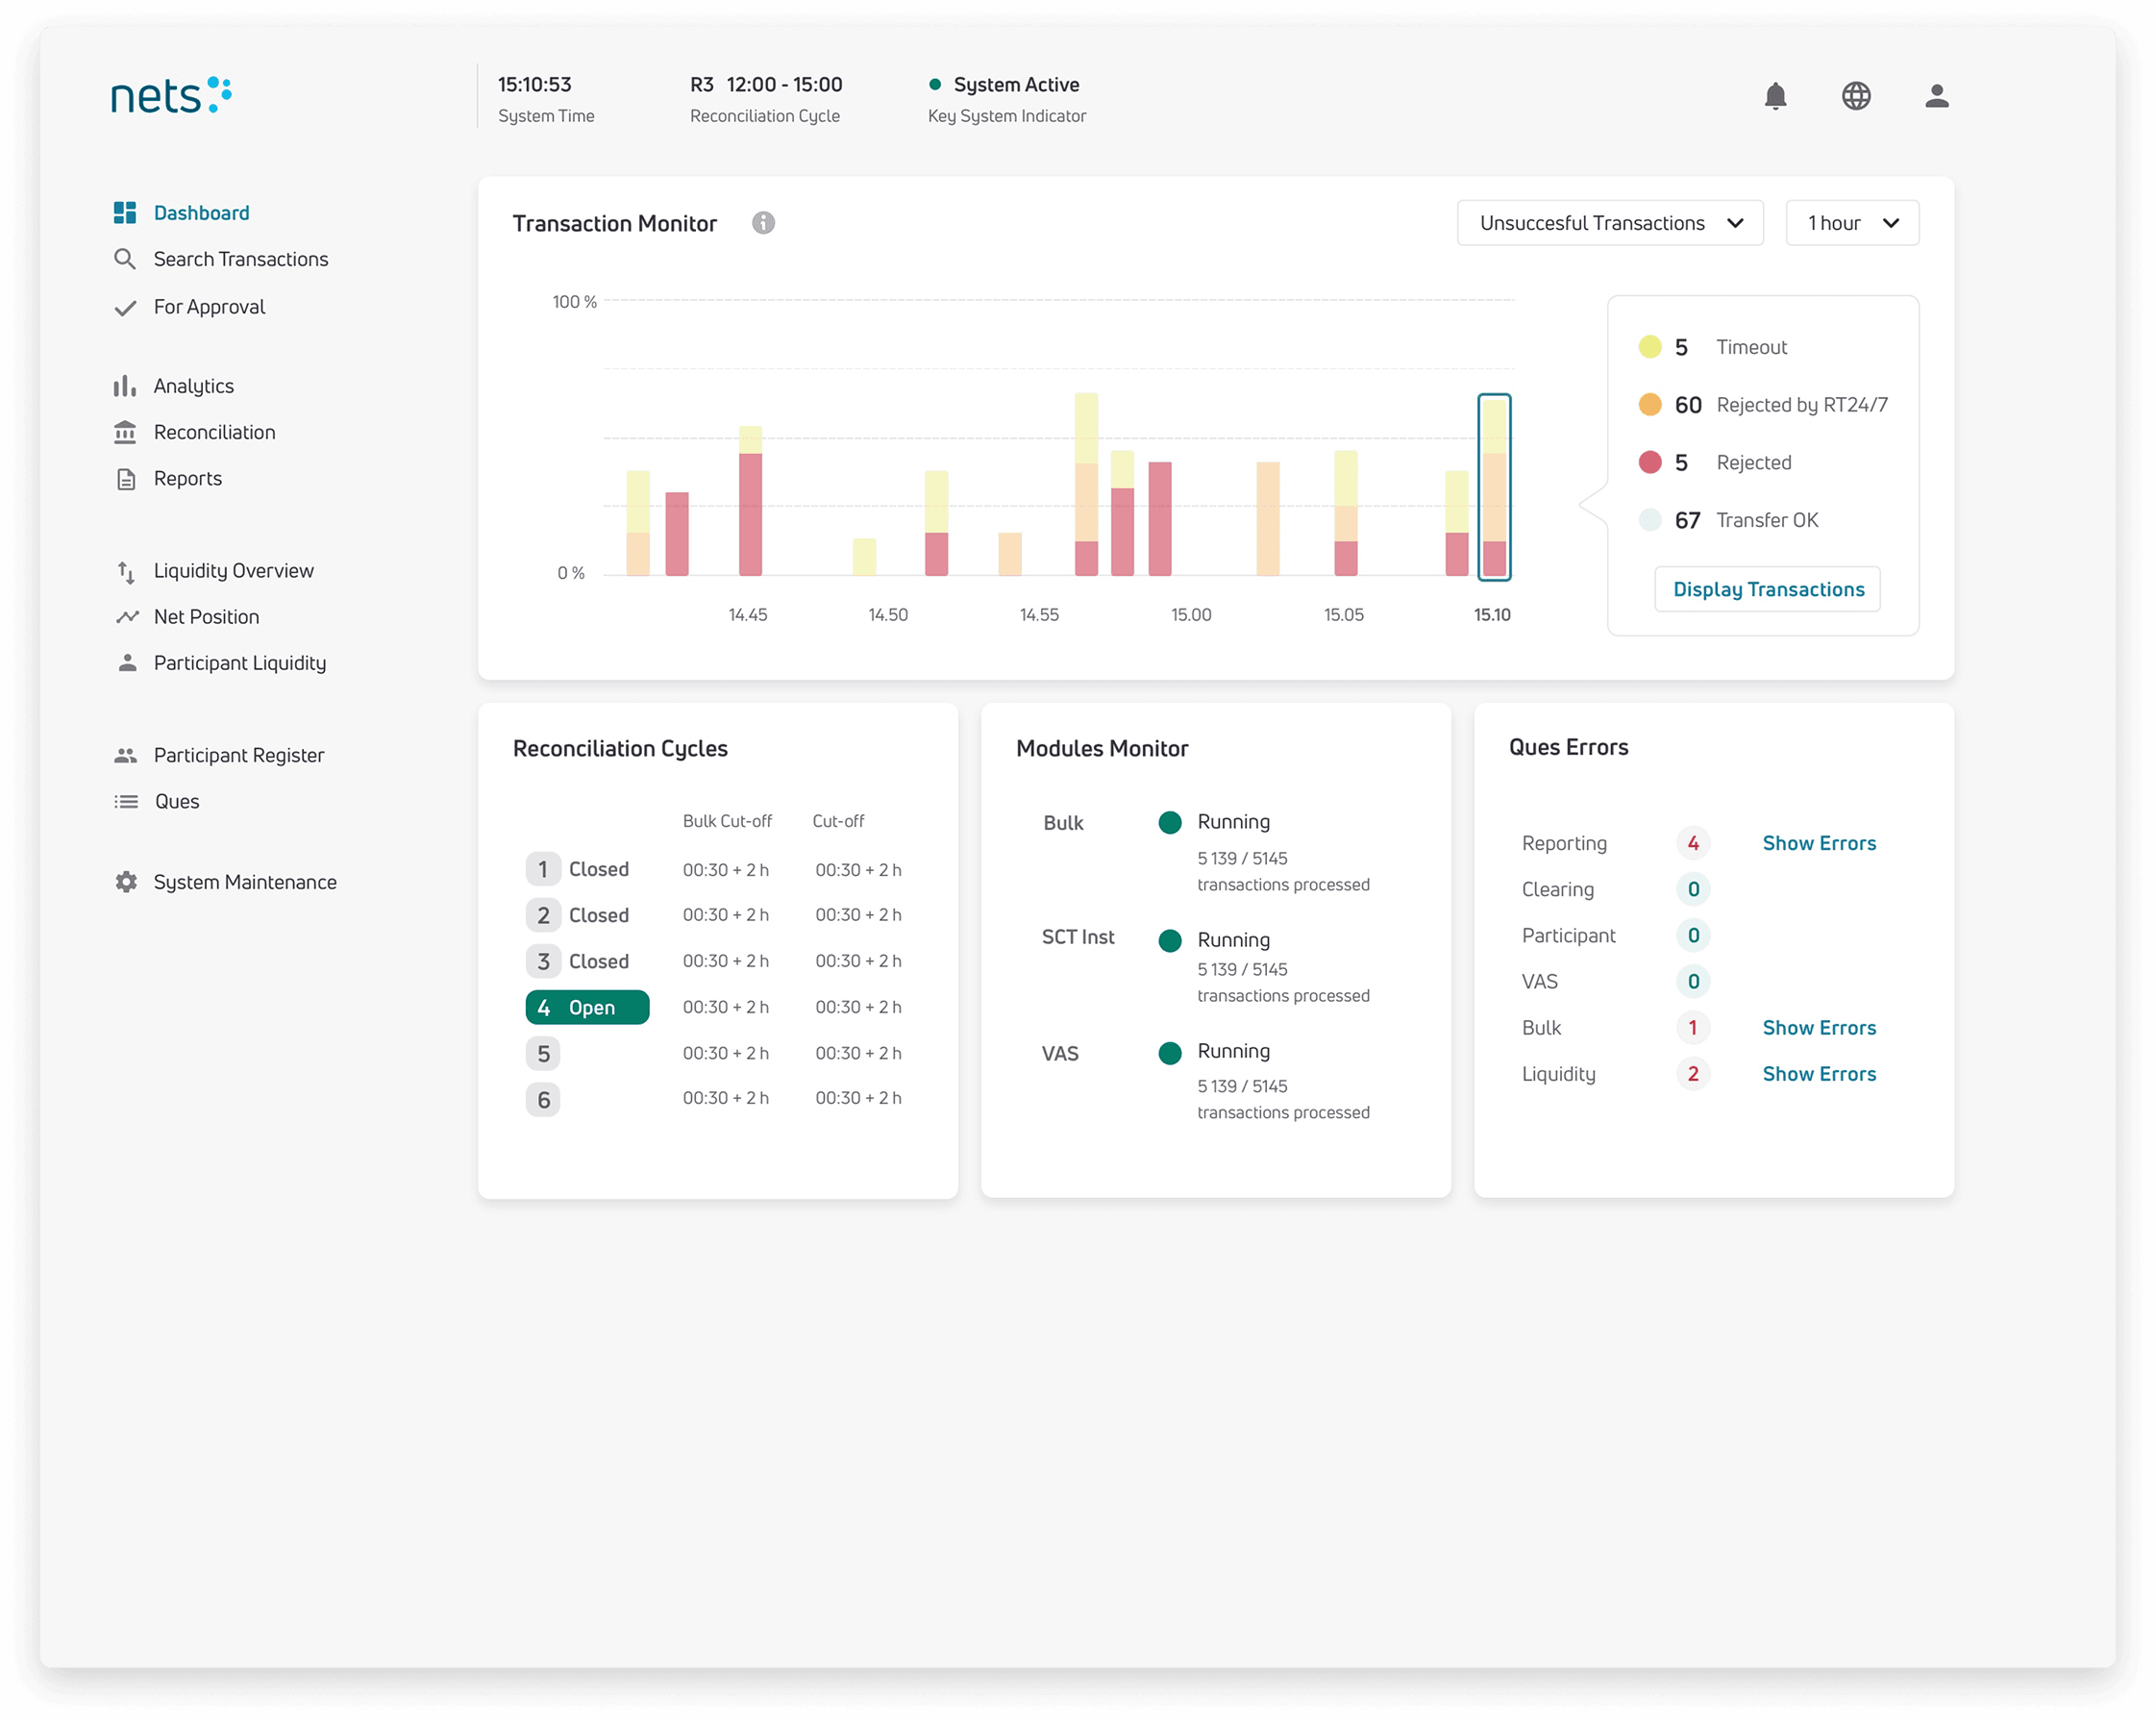Open Participant Register menu item

click(x=239, y=755)
